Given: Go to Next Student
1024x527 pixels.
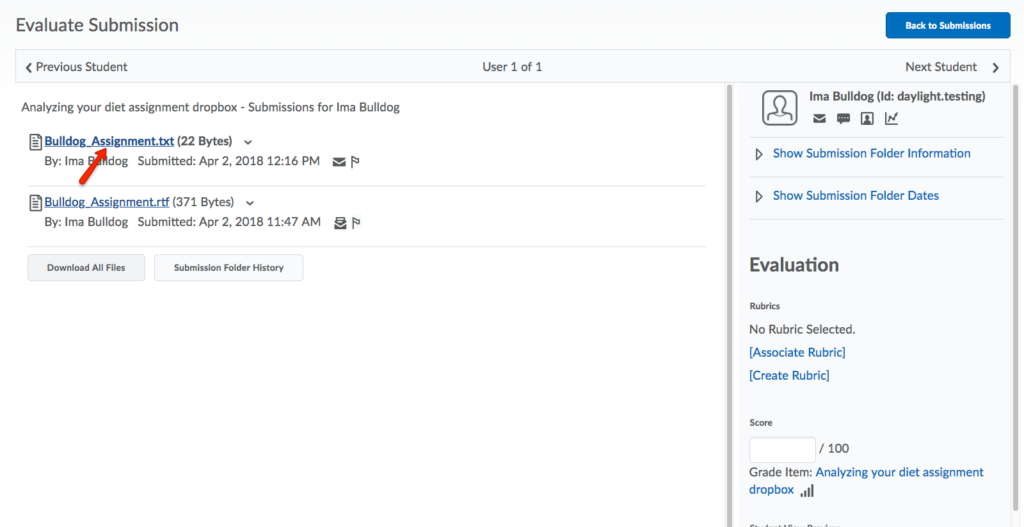Looking at the screenshot, I should (951, 67).
